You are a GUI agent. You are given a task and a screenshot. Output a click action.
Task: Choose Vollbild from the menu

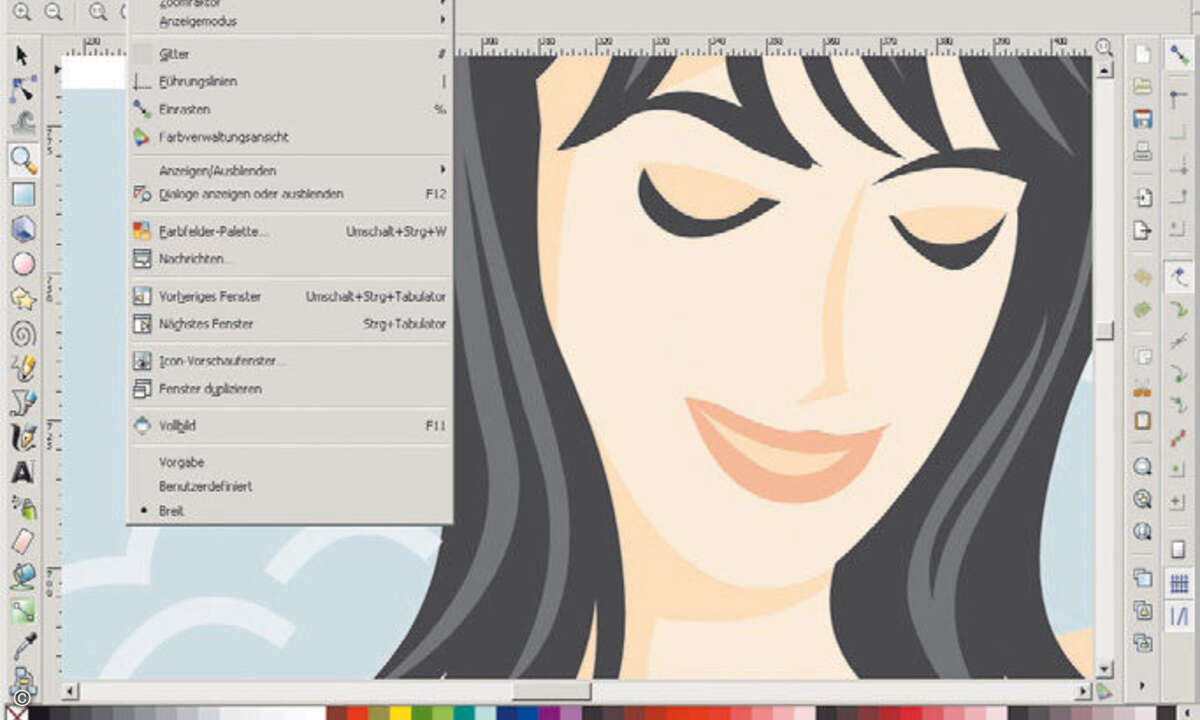point(177,425)
